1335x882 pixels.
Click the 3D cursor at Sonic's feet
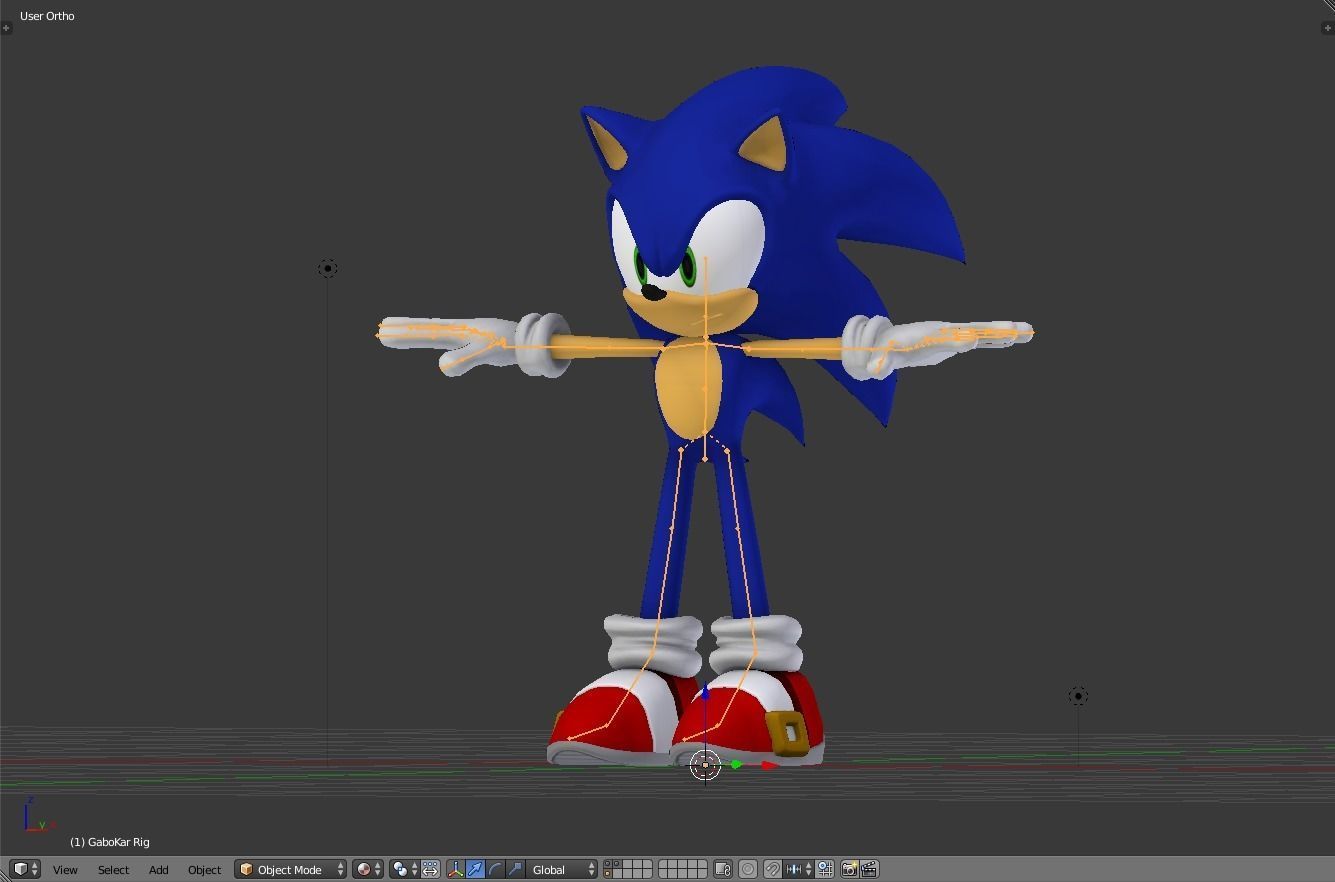[705, 765]
